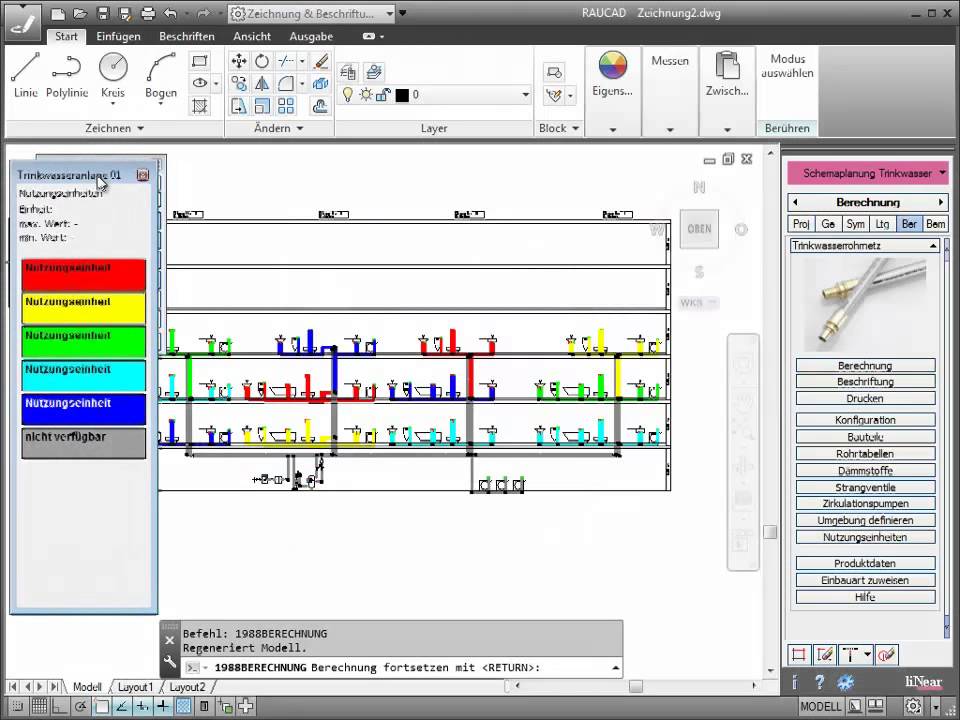Select the Stretch tool
The image size is (960, 720).
[x=238, y=106]
